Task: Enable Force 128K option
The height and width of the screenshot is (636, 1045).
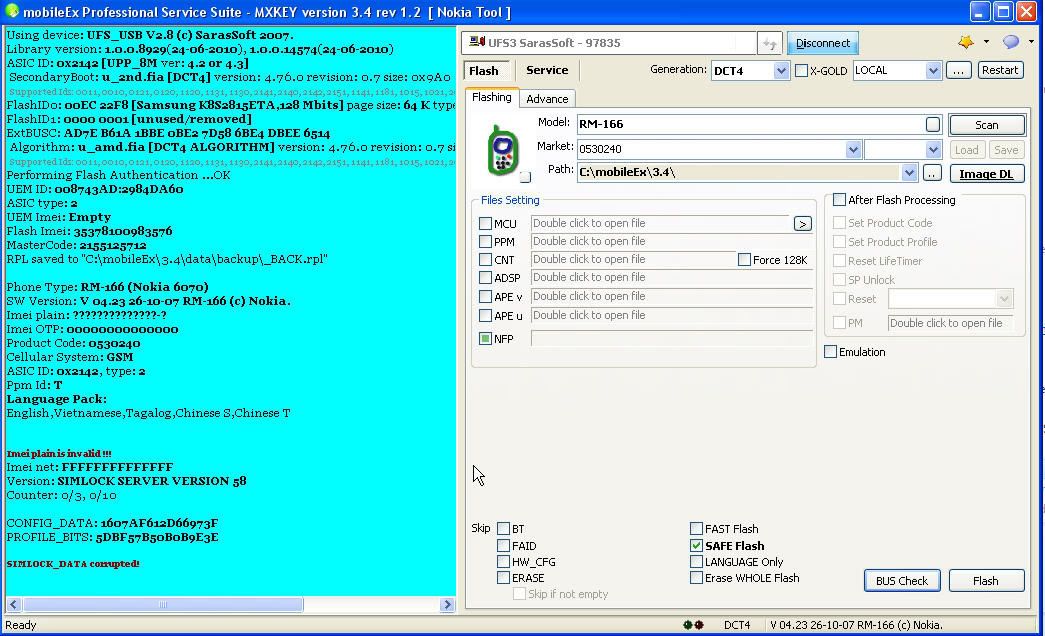Action: tap(744, 260)
